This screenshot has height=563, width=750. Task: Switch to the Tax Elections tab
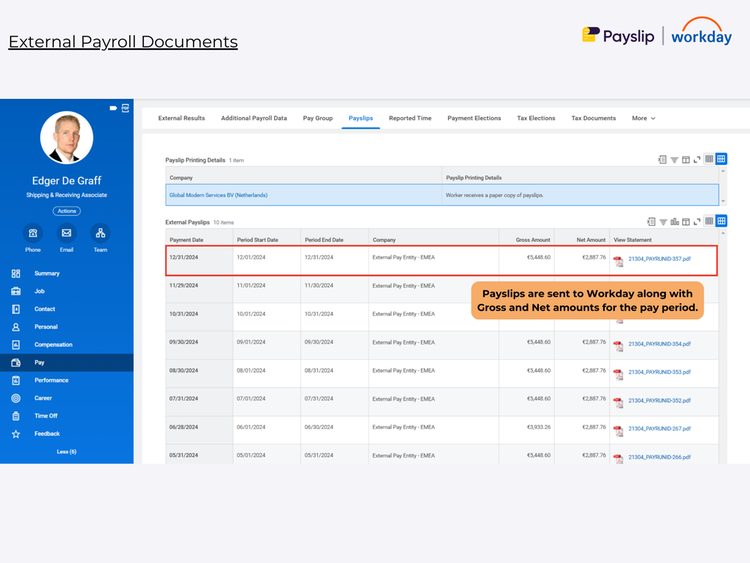[x=536, y=118]
